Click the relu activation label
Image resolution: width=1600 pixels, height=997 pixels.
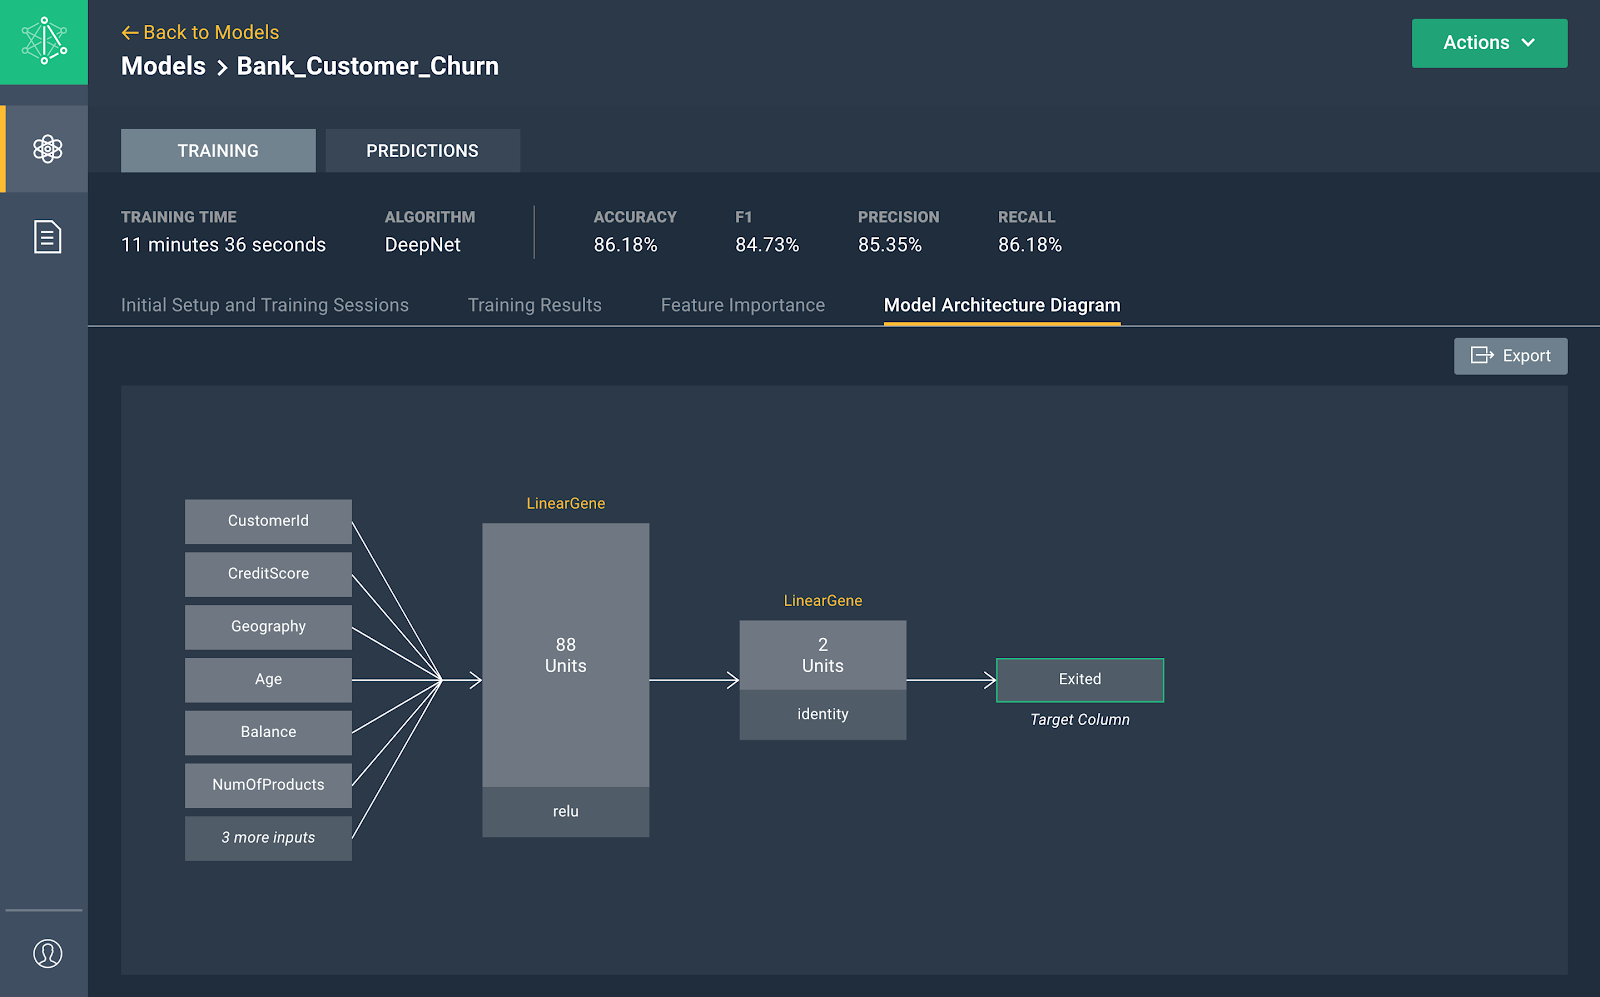[x=566, y=812]
